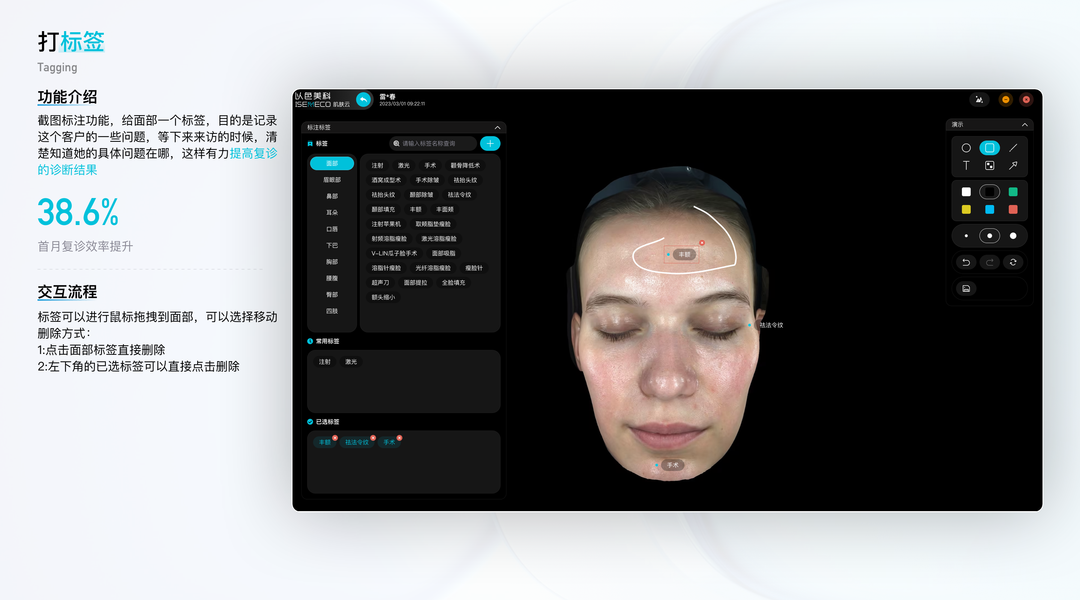Select the 全脸填充 tag

pyautogui.click(x=453, y=283)
